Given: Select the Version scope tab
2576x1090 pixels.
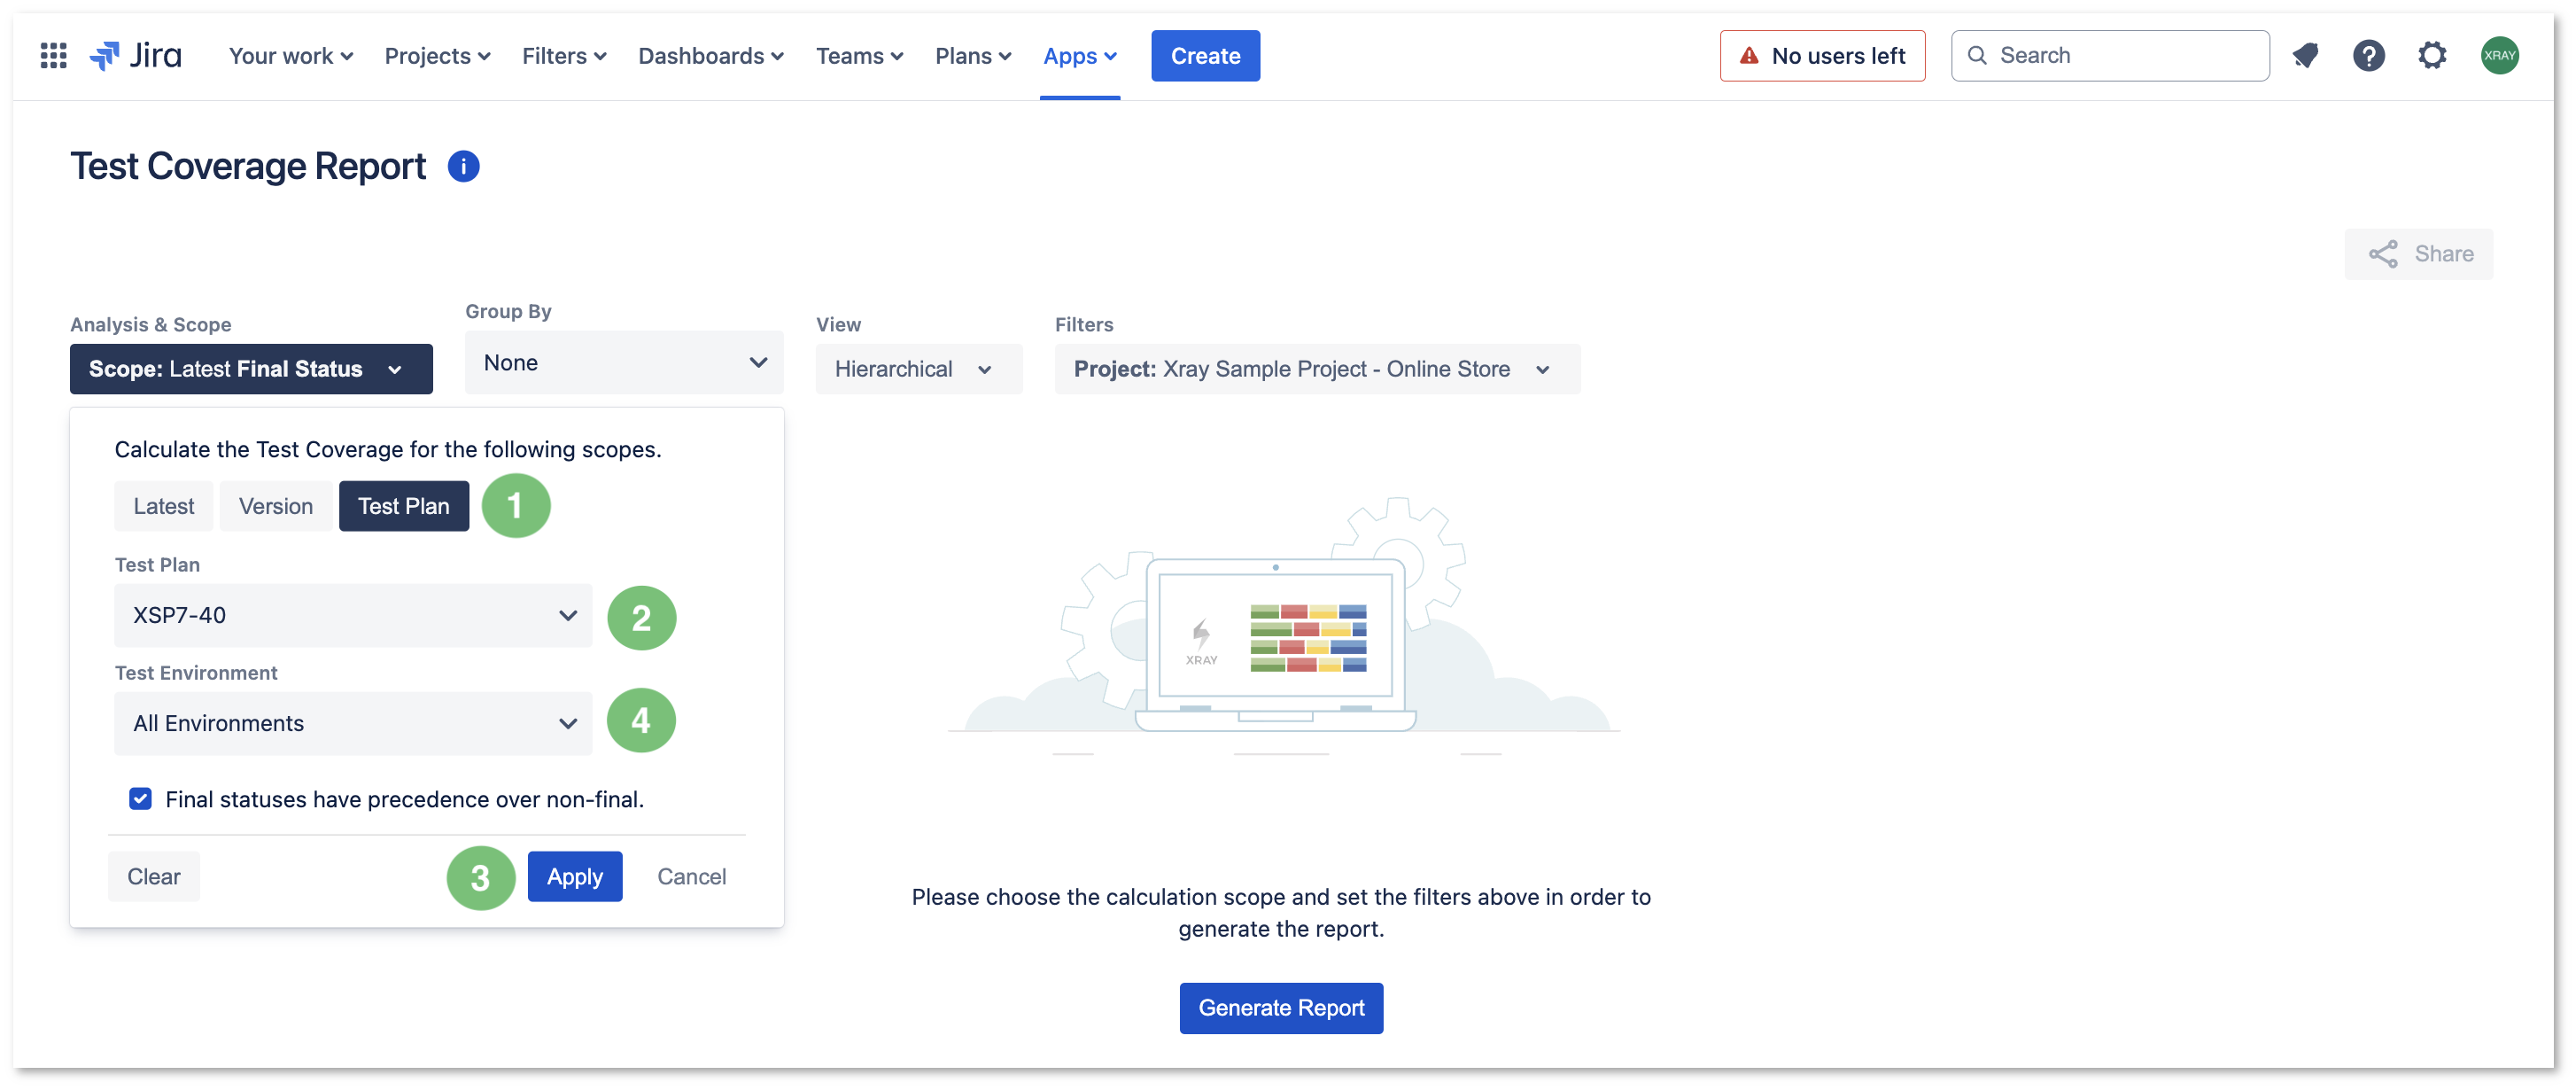Looking at the screenshot, I should (275, 506).
